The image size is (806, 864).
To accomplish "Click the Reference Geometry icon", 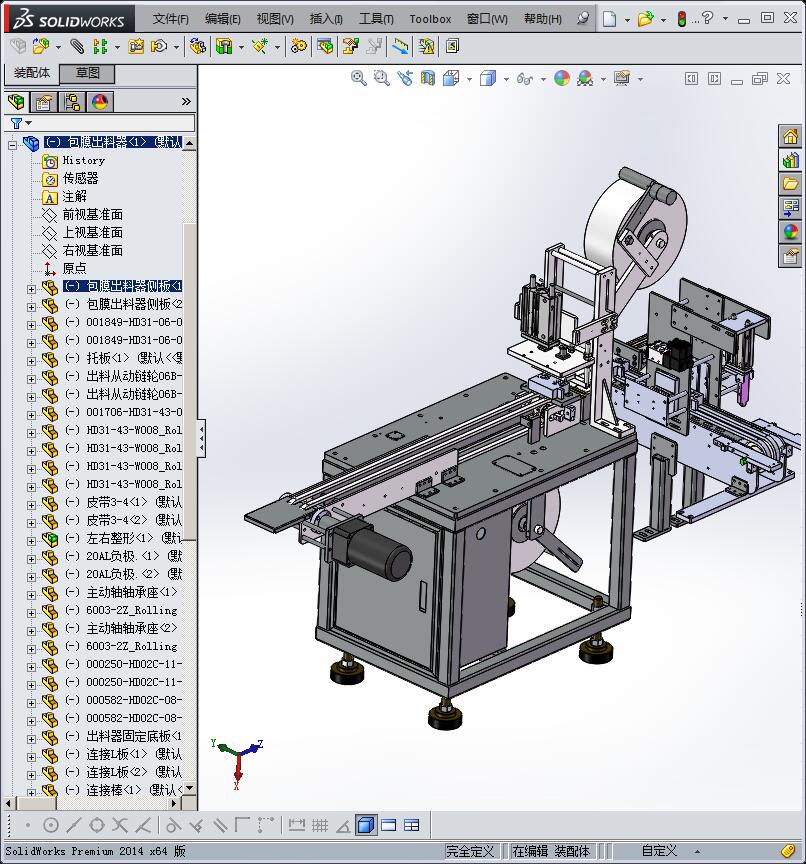I will click(260, 46).
